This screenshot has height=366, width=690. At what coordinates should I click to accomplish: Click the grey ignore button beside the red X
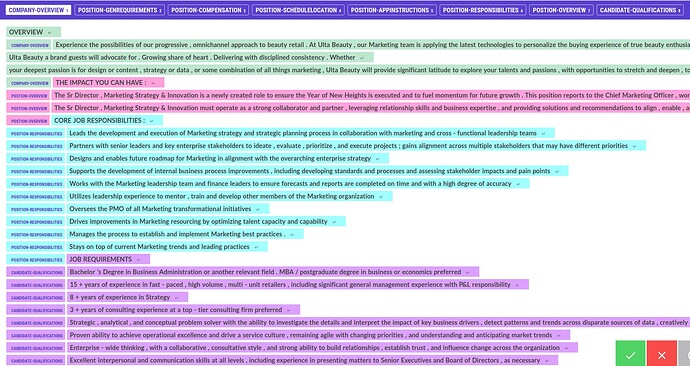click(x=684, y=354)
